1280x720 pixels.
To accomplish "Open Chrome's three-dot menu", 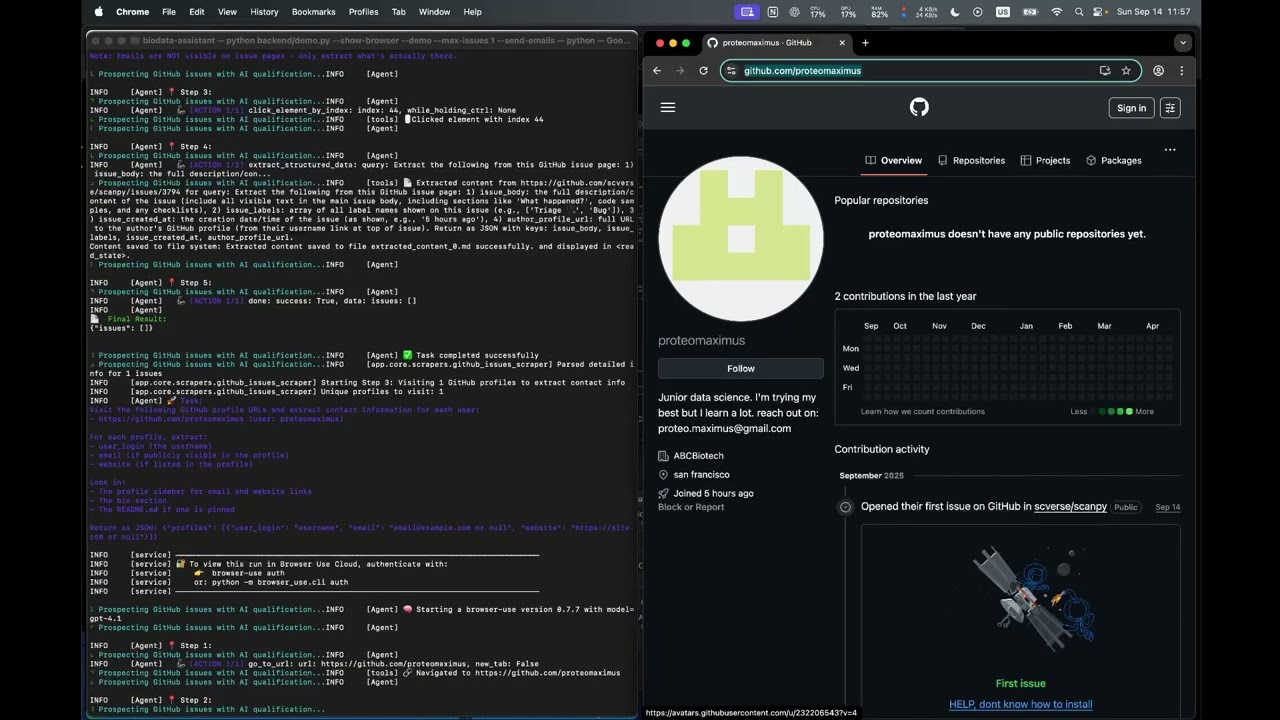I will [1181, 71].
